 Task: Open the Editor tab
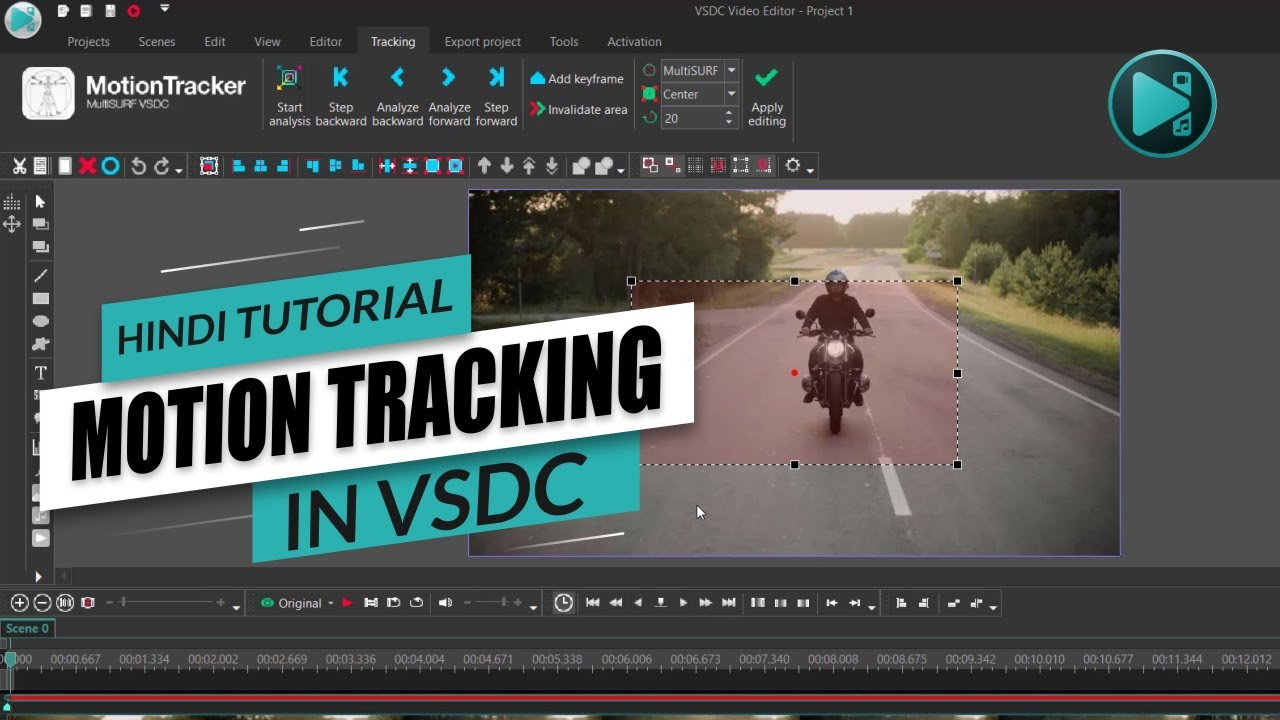[326, 42]
